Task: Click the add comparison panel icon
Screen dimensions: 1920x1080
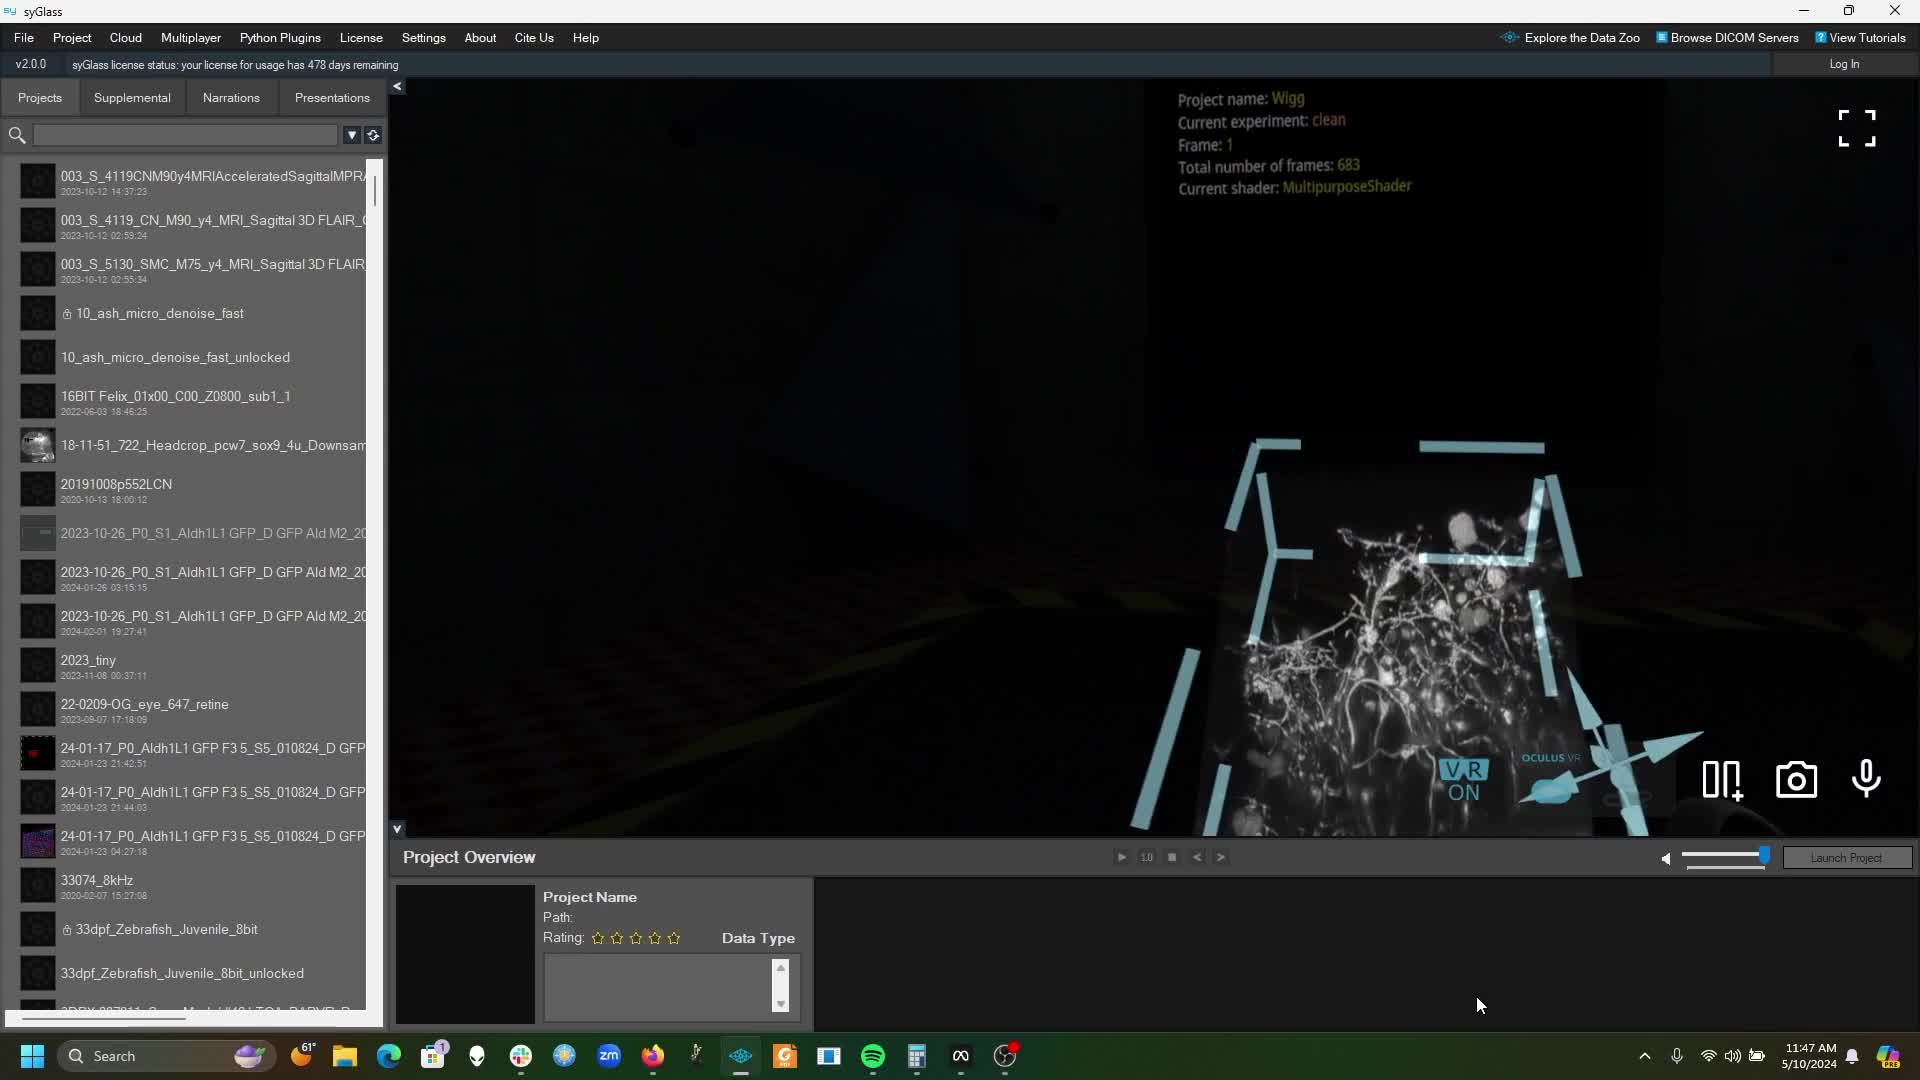Action: coord(1723,780)
